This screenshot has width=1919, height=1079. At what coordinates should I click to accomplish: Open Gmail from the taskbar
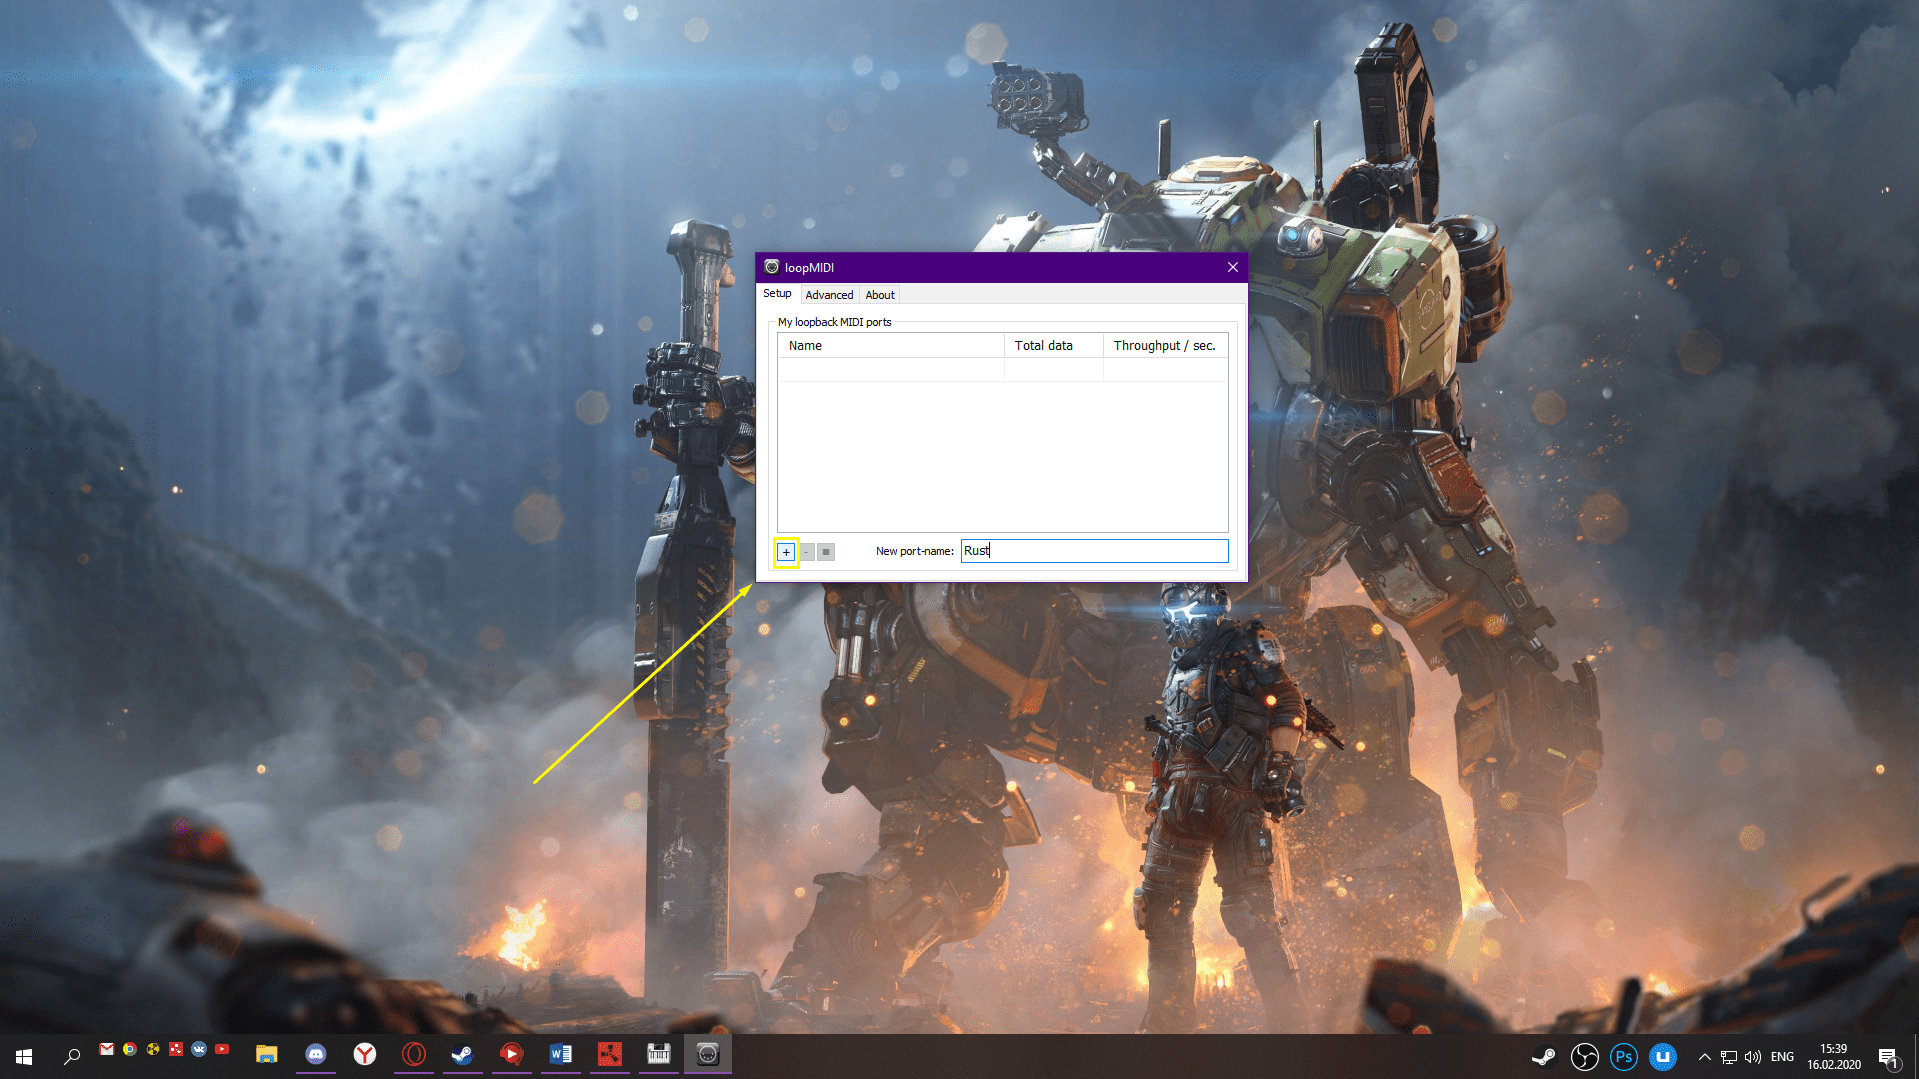point(107,1049)
